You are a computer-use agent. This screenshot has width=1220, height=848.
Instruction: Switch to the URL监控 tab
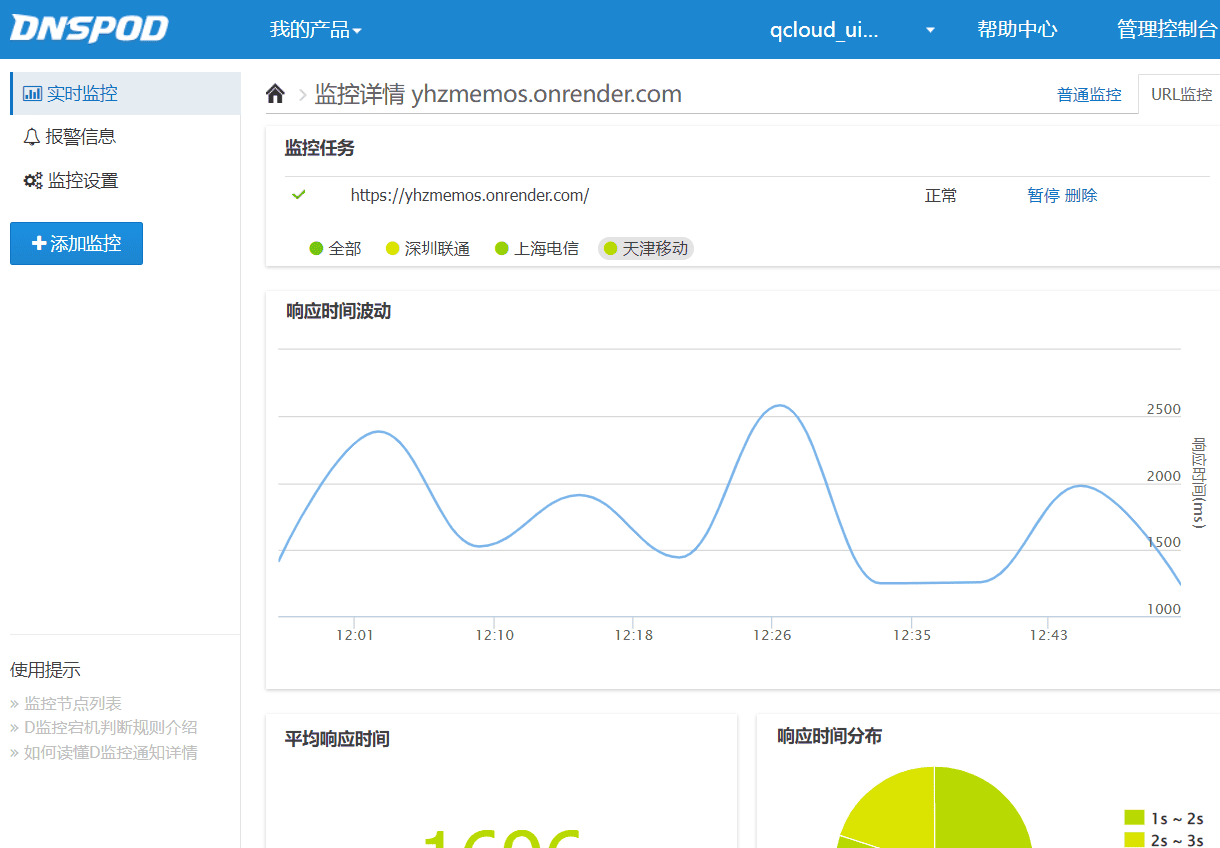coord(1181,95)
